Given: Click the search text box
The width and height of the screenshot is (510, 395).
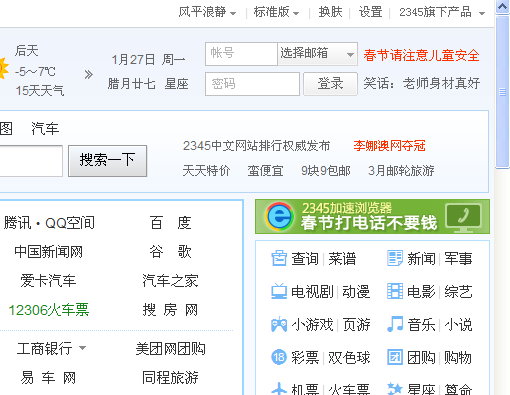Looking at the screenshot, I should (x=31, y=161).
